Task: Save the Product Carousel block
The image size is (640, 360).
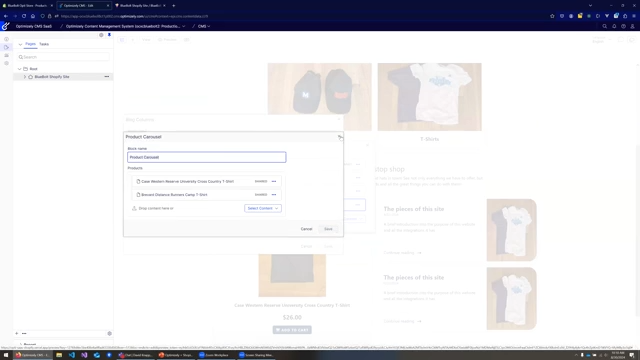Action: 328,229
